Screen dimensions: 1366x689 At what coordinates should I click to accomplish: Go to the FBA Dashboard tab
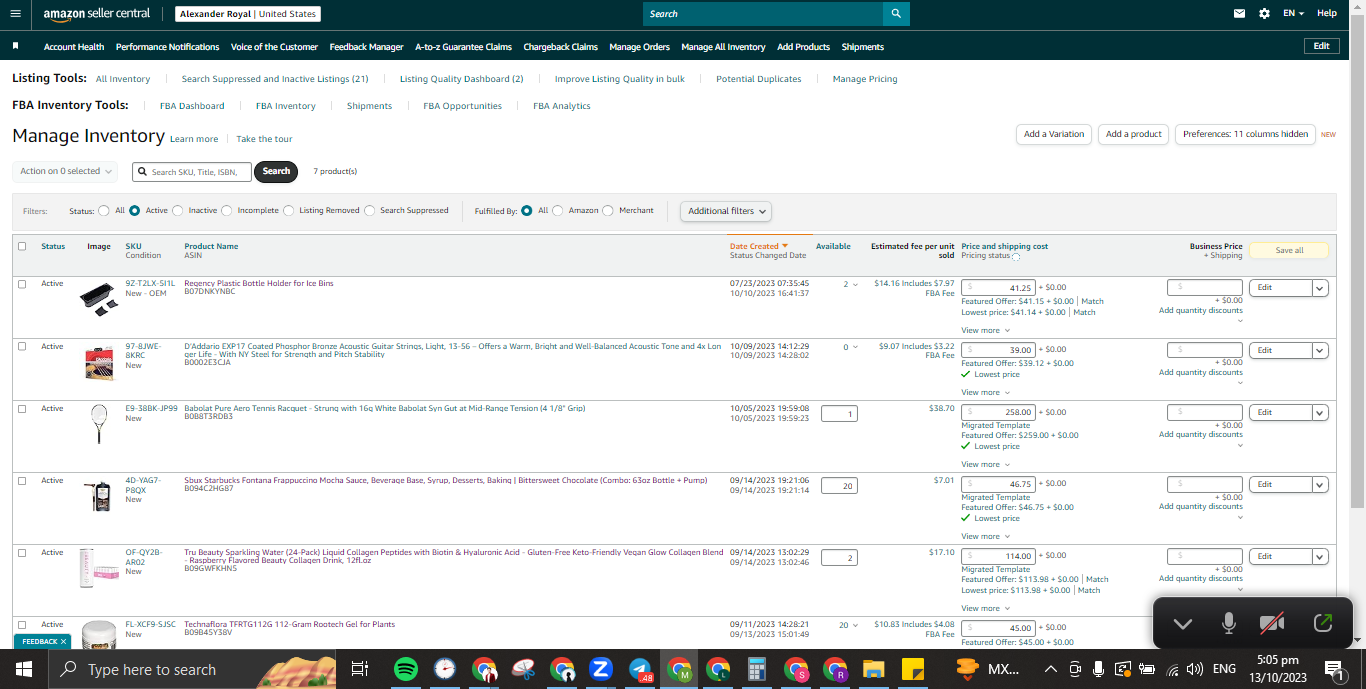[x=192, y=106]
